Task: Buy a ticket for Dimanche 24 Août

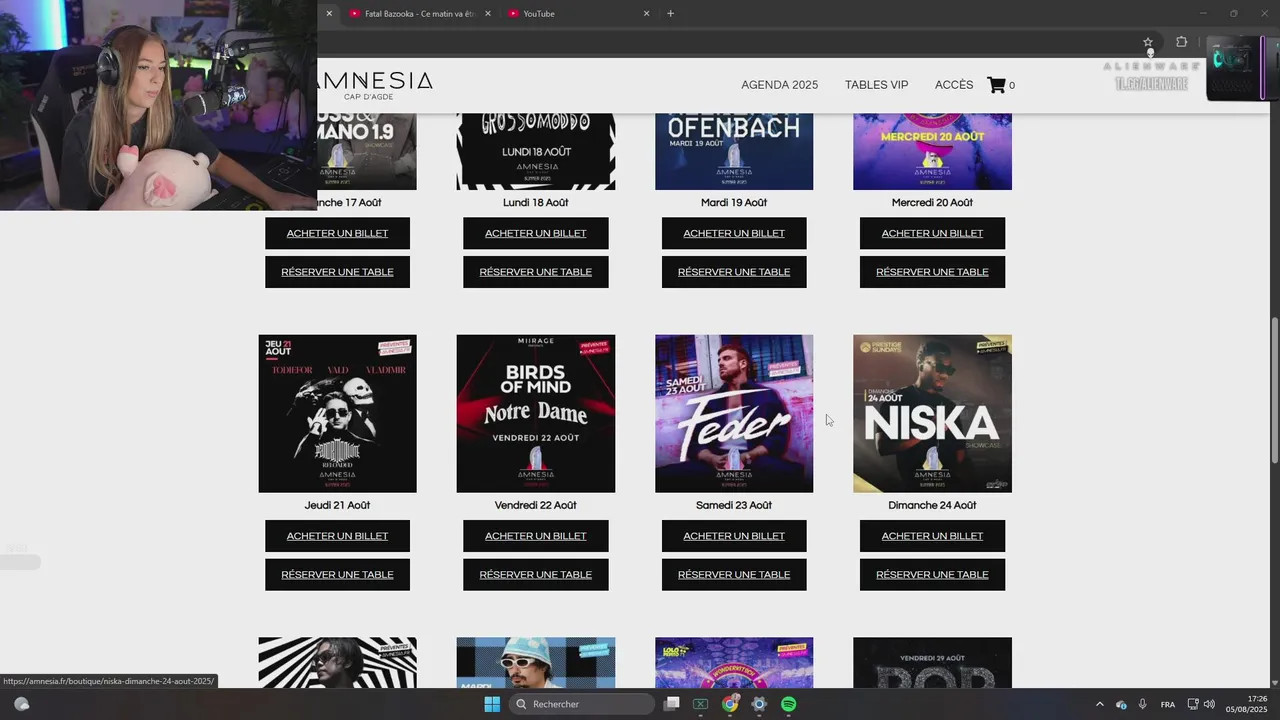Action: click(932, 536)
